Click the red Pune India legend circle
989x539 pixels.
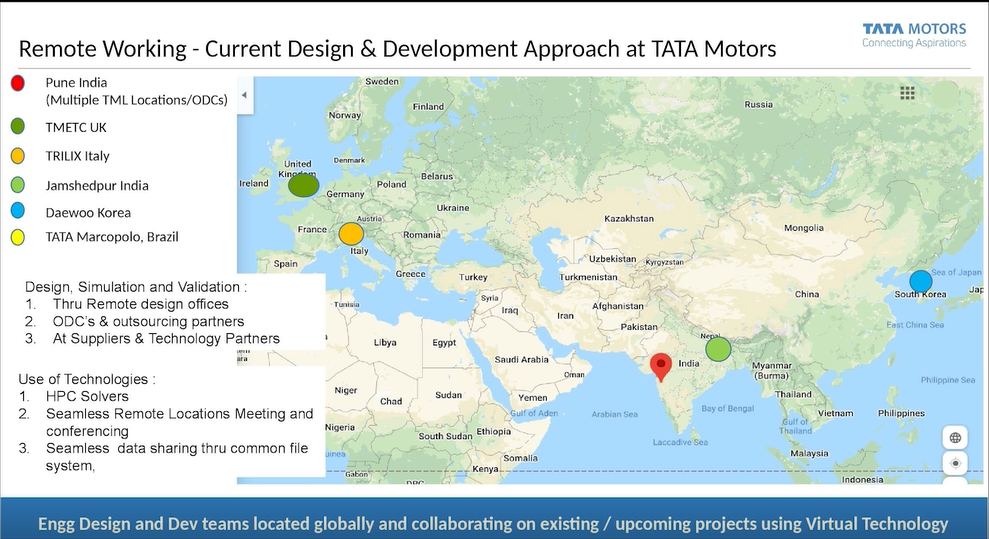point(18,84)
